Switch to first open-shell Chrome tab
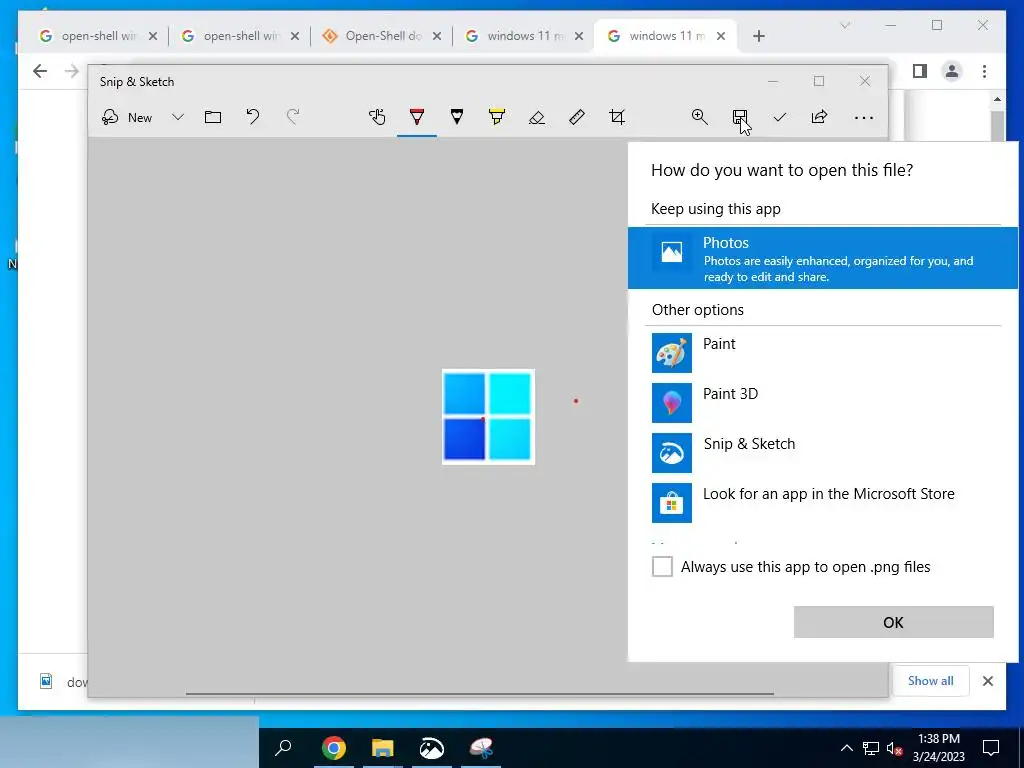Screen dimensions: 1024x768 click(98, 36)
